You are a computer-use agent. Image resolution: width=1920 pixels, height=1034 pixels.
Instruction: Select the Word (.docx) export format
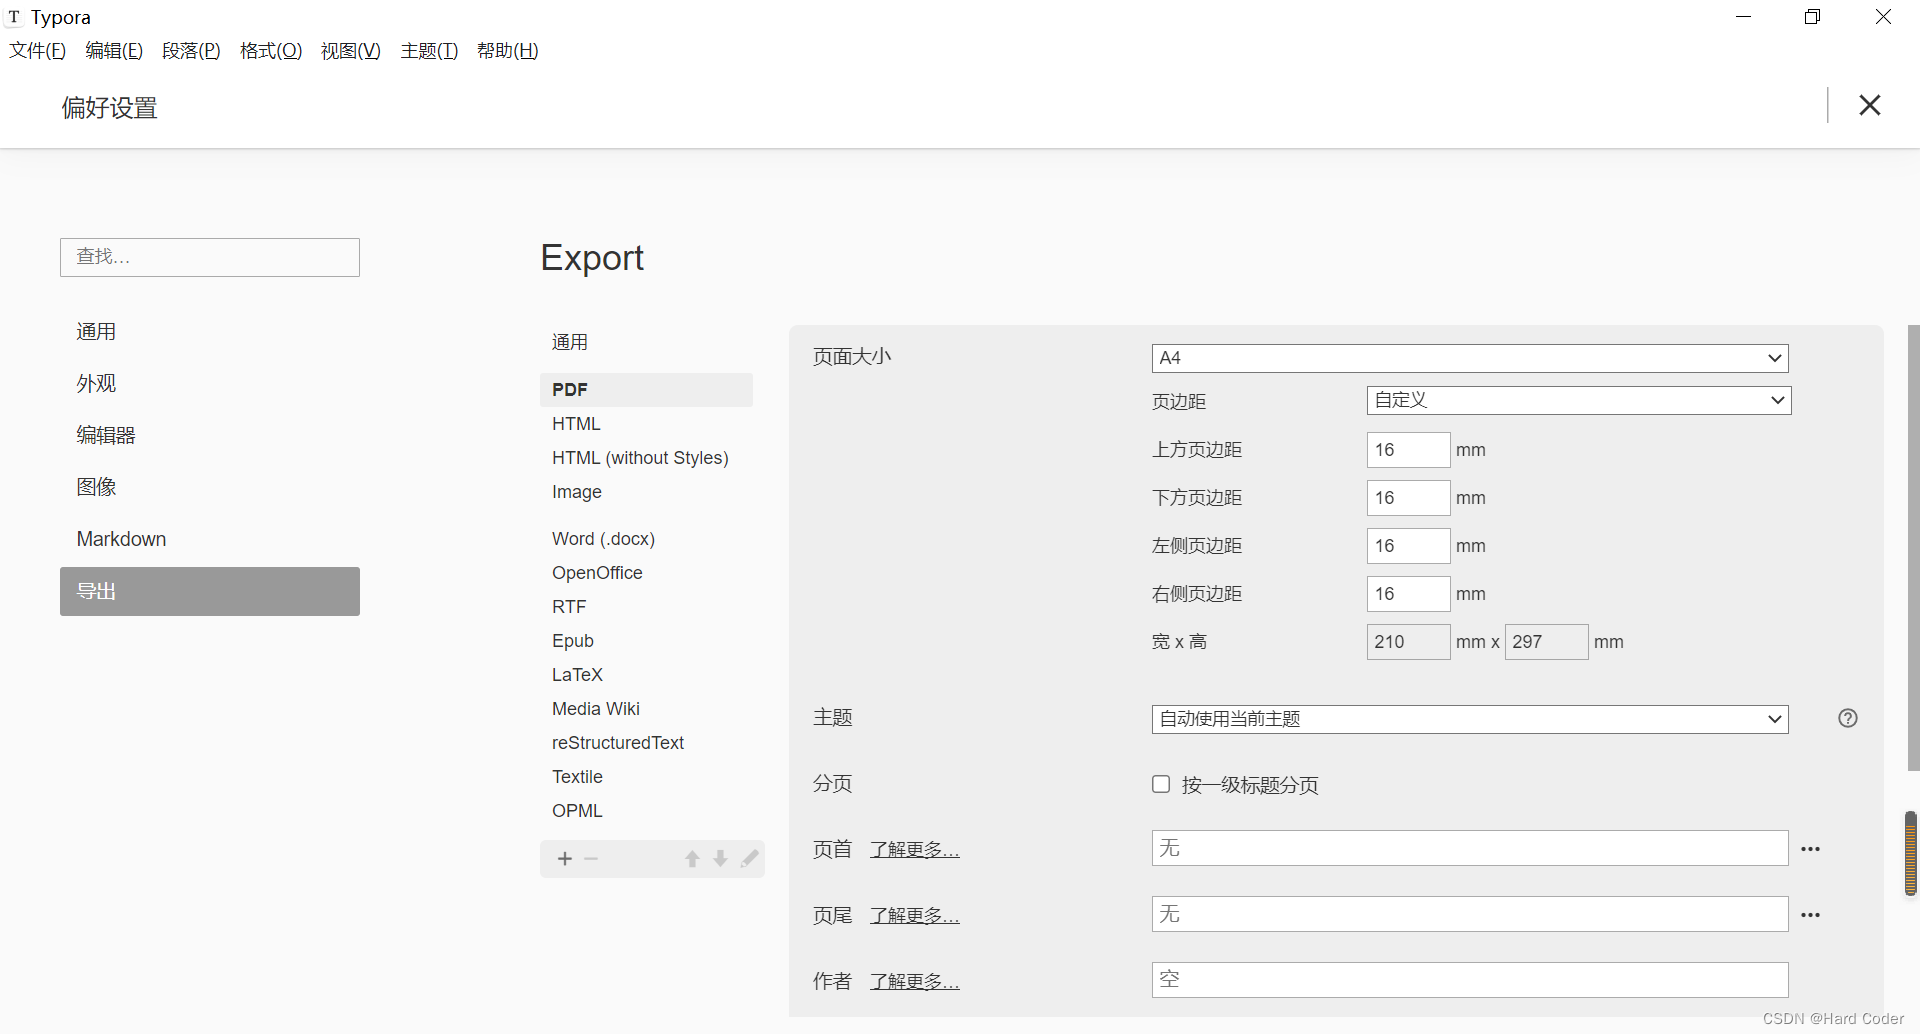click(x=646, y=539)
